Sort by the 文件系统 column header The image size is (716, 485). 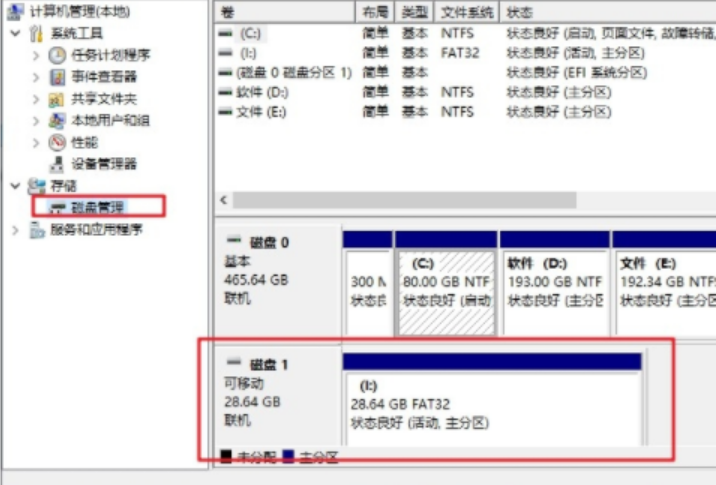(x=468, y=11)
